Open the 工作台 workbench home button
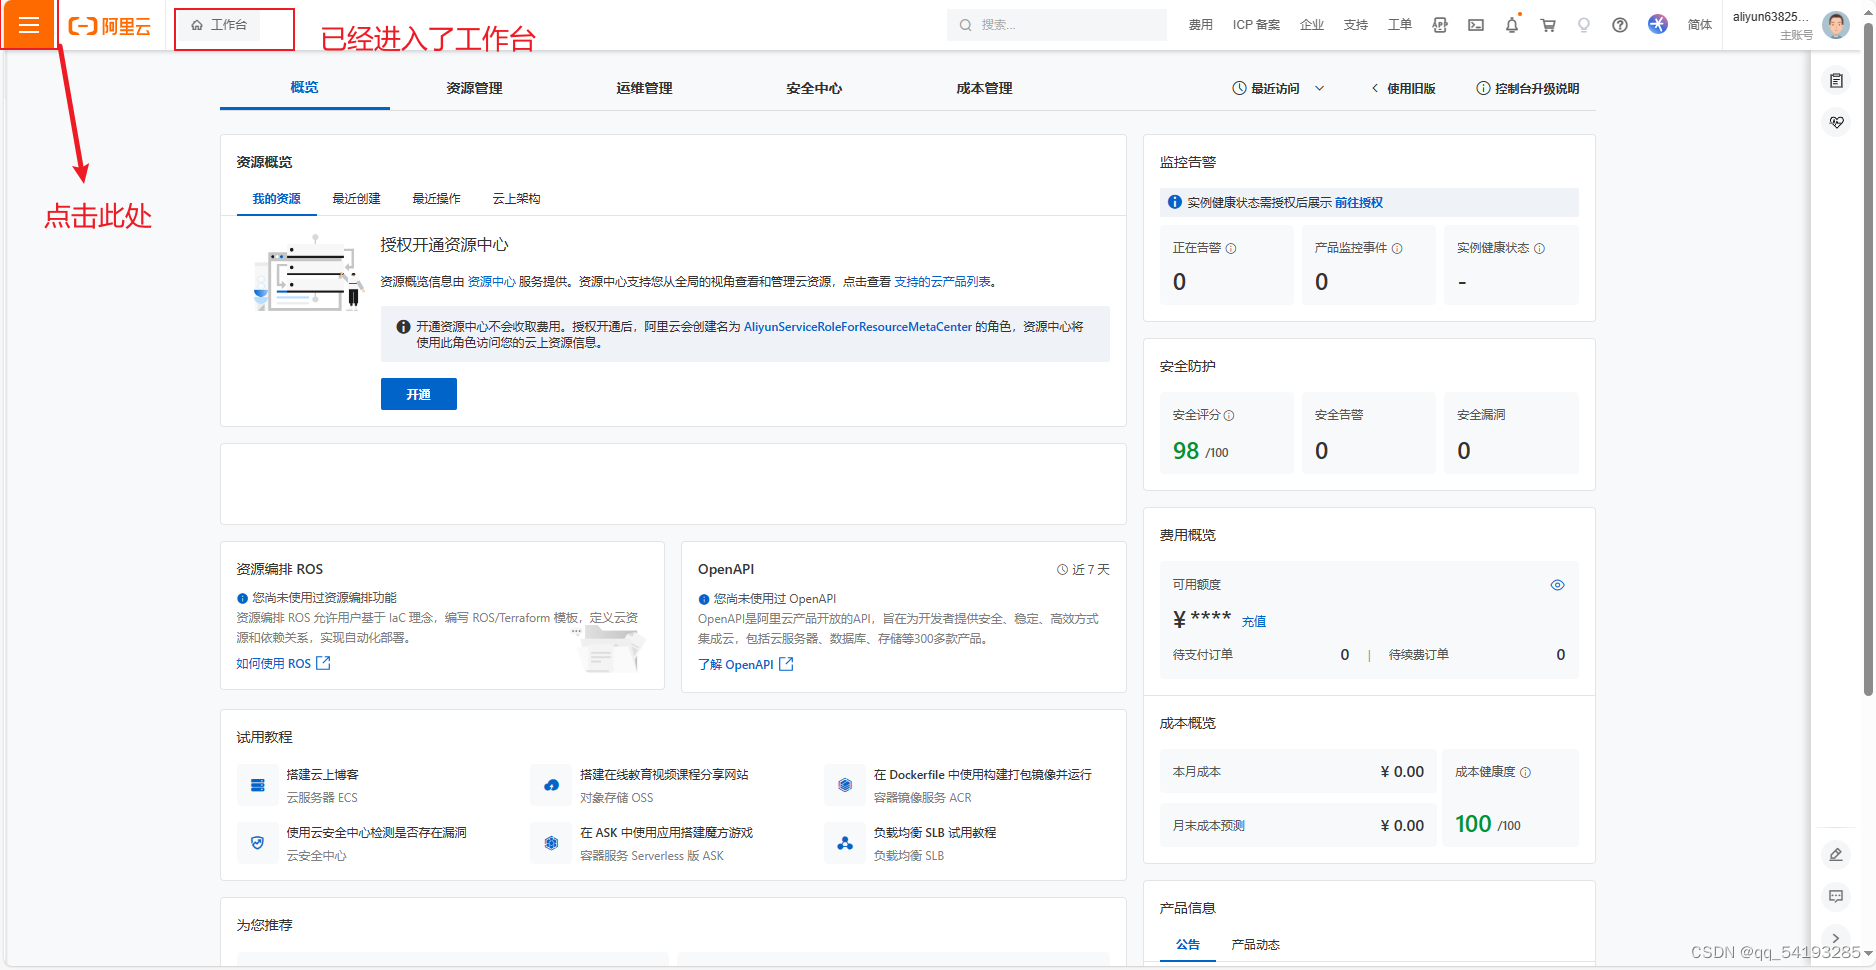1876x970 pixels. click(x=219, y=25)
